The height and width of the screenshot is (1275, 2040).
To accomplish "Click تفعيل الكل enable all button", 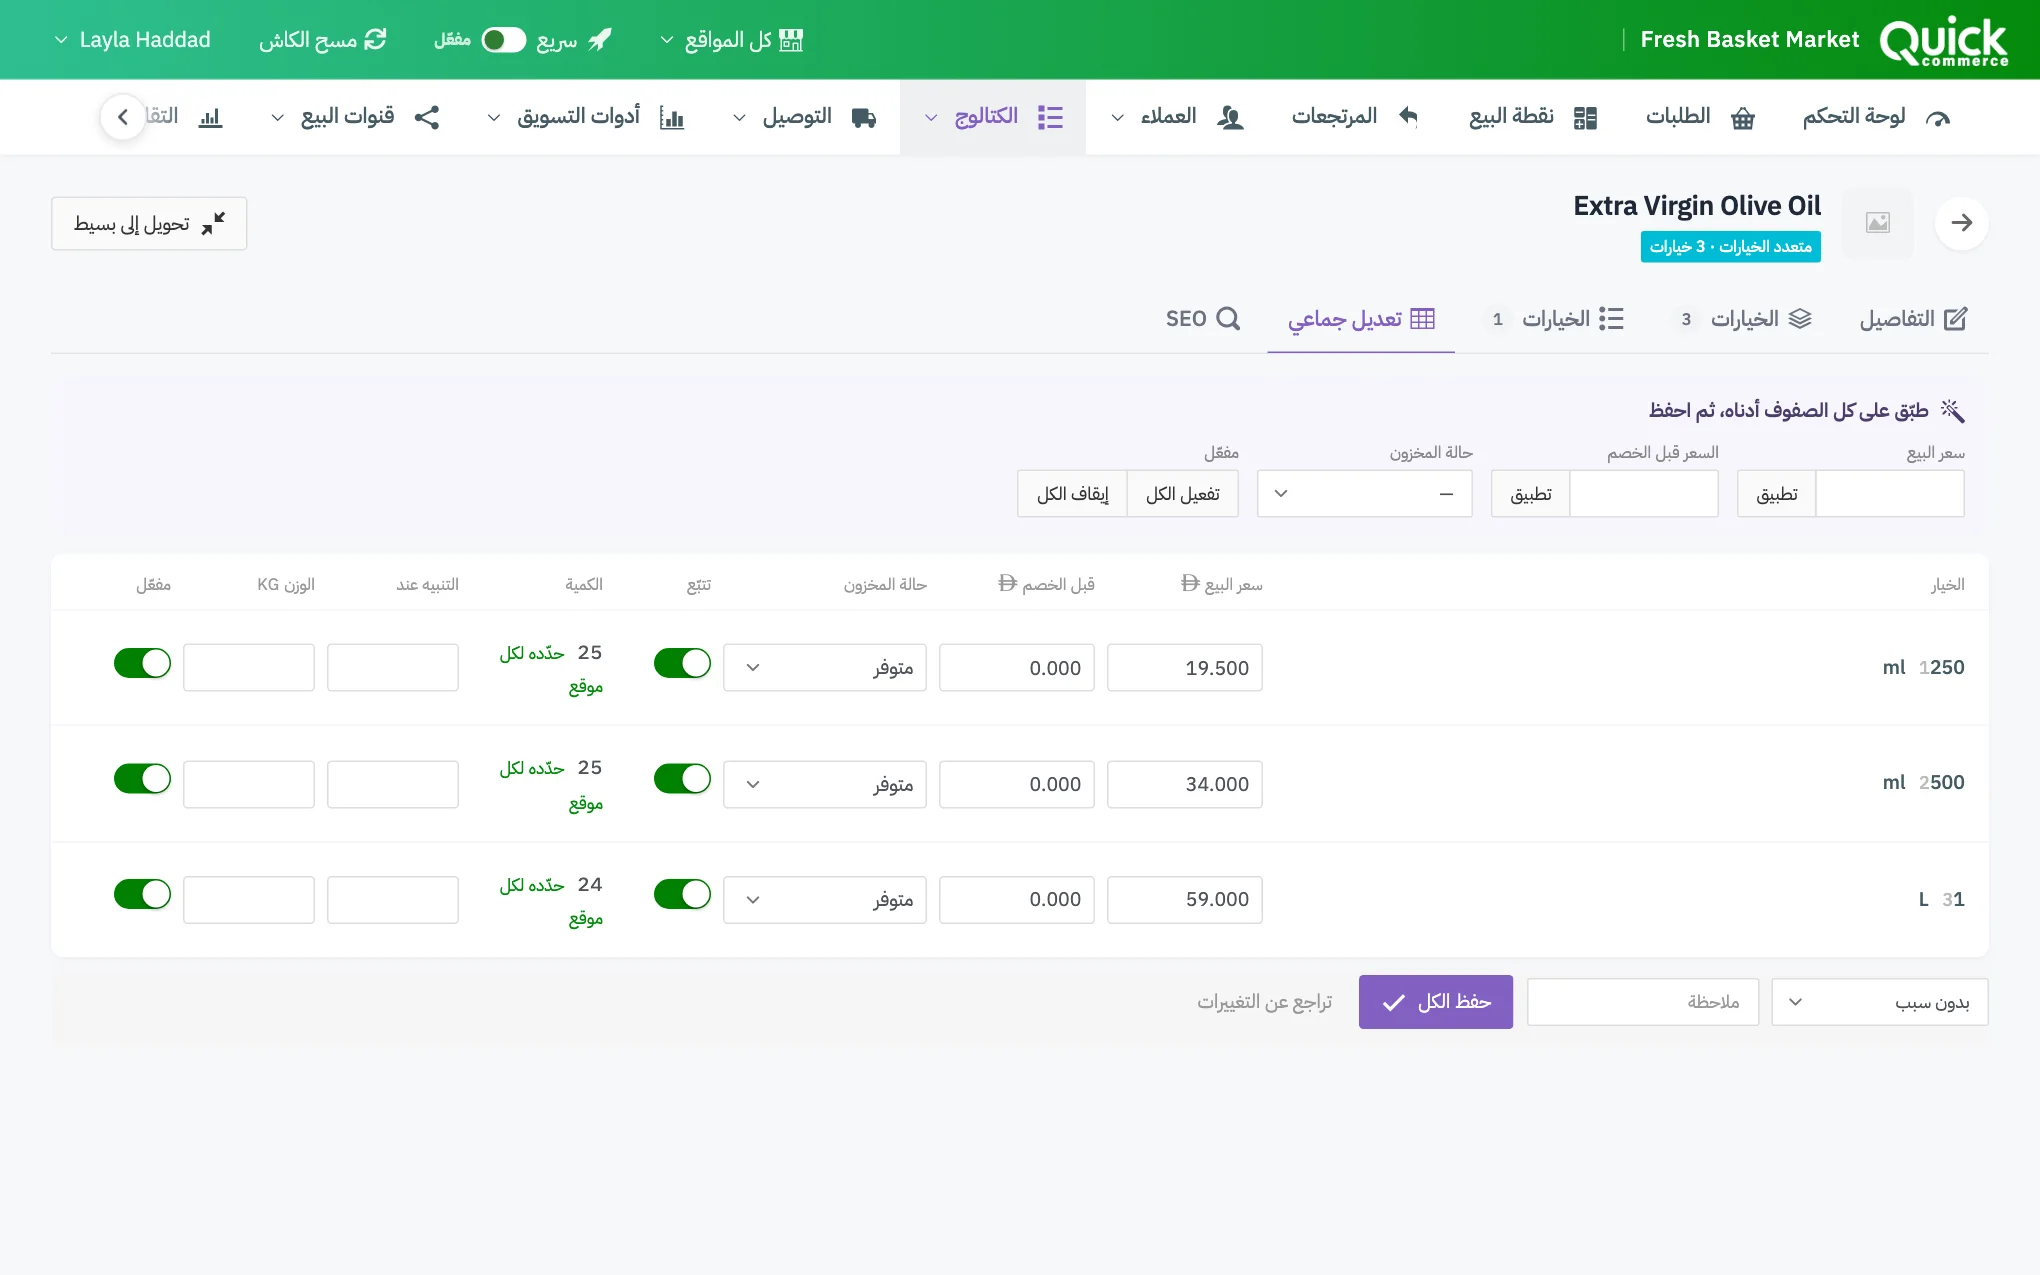I will tap(1182, 494).
